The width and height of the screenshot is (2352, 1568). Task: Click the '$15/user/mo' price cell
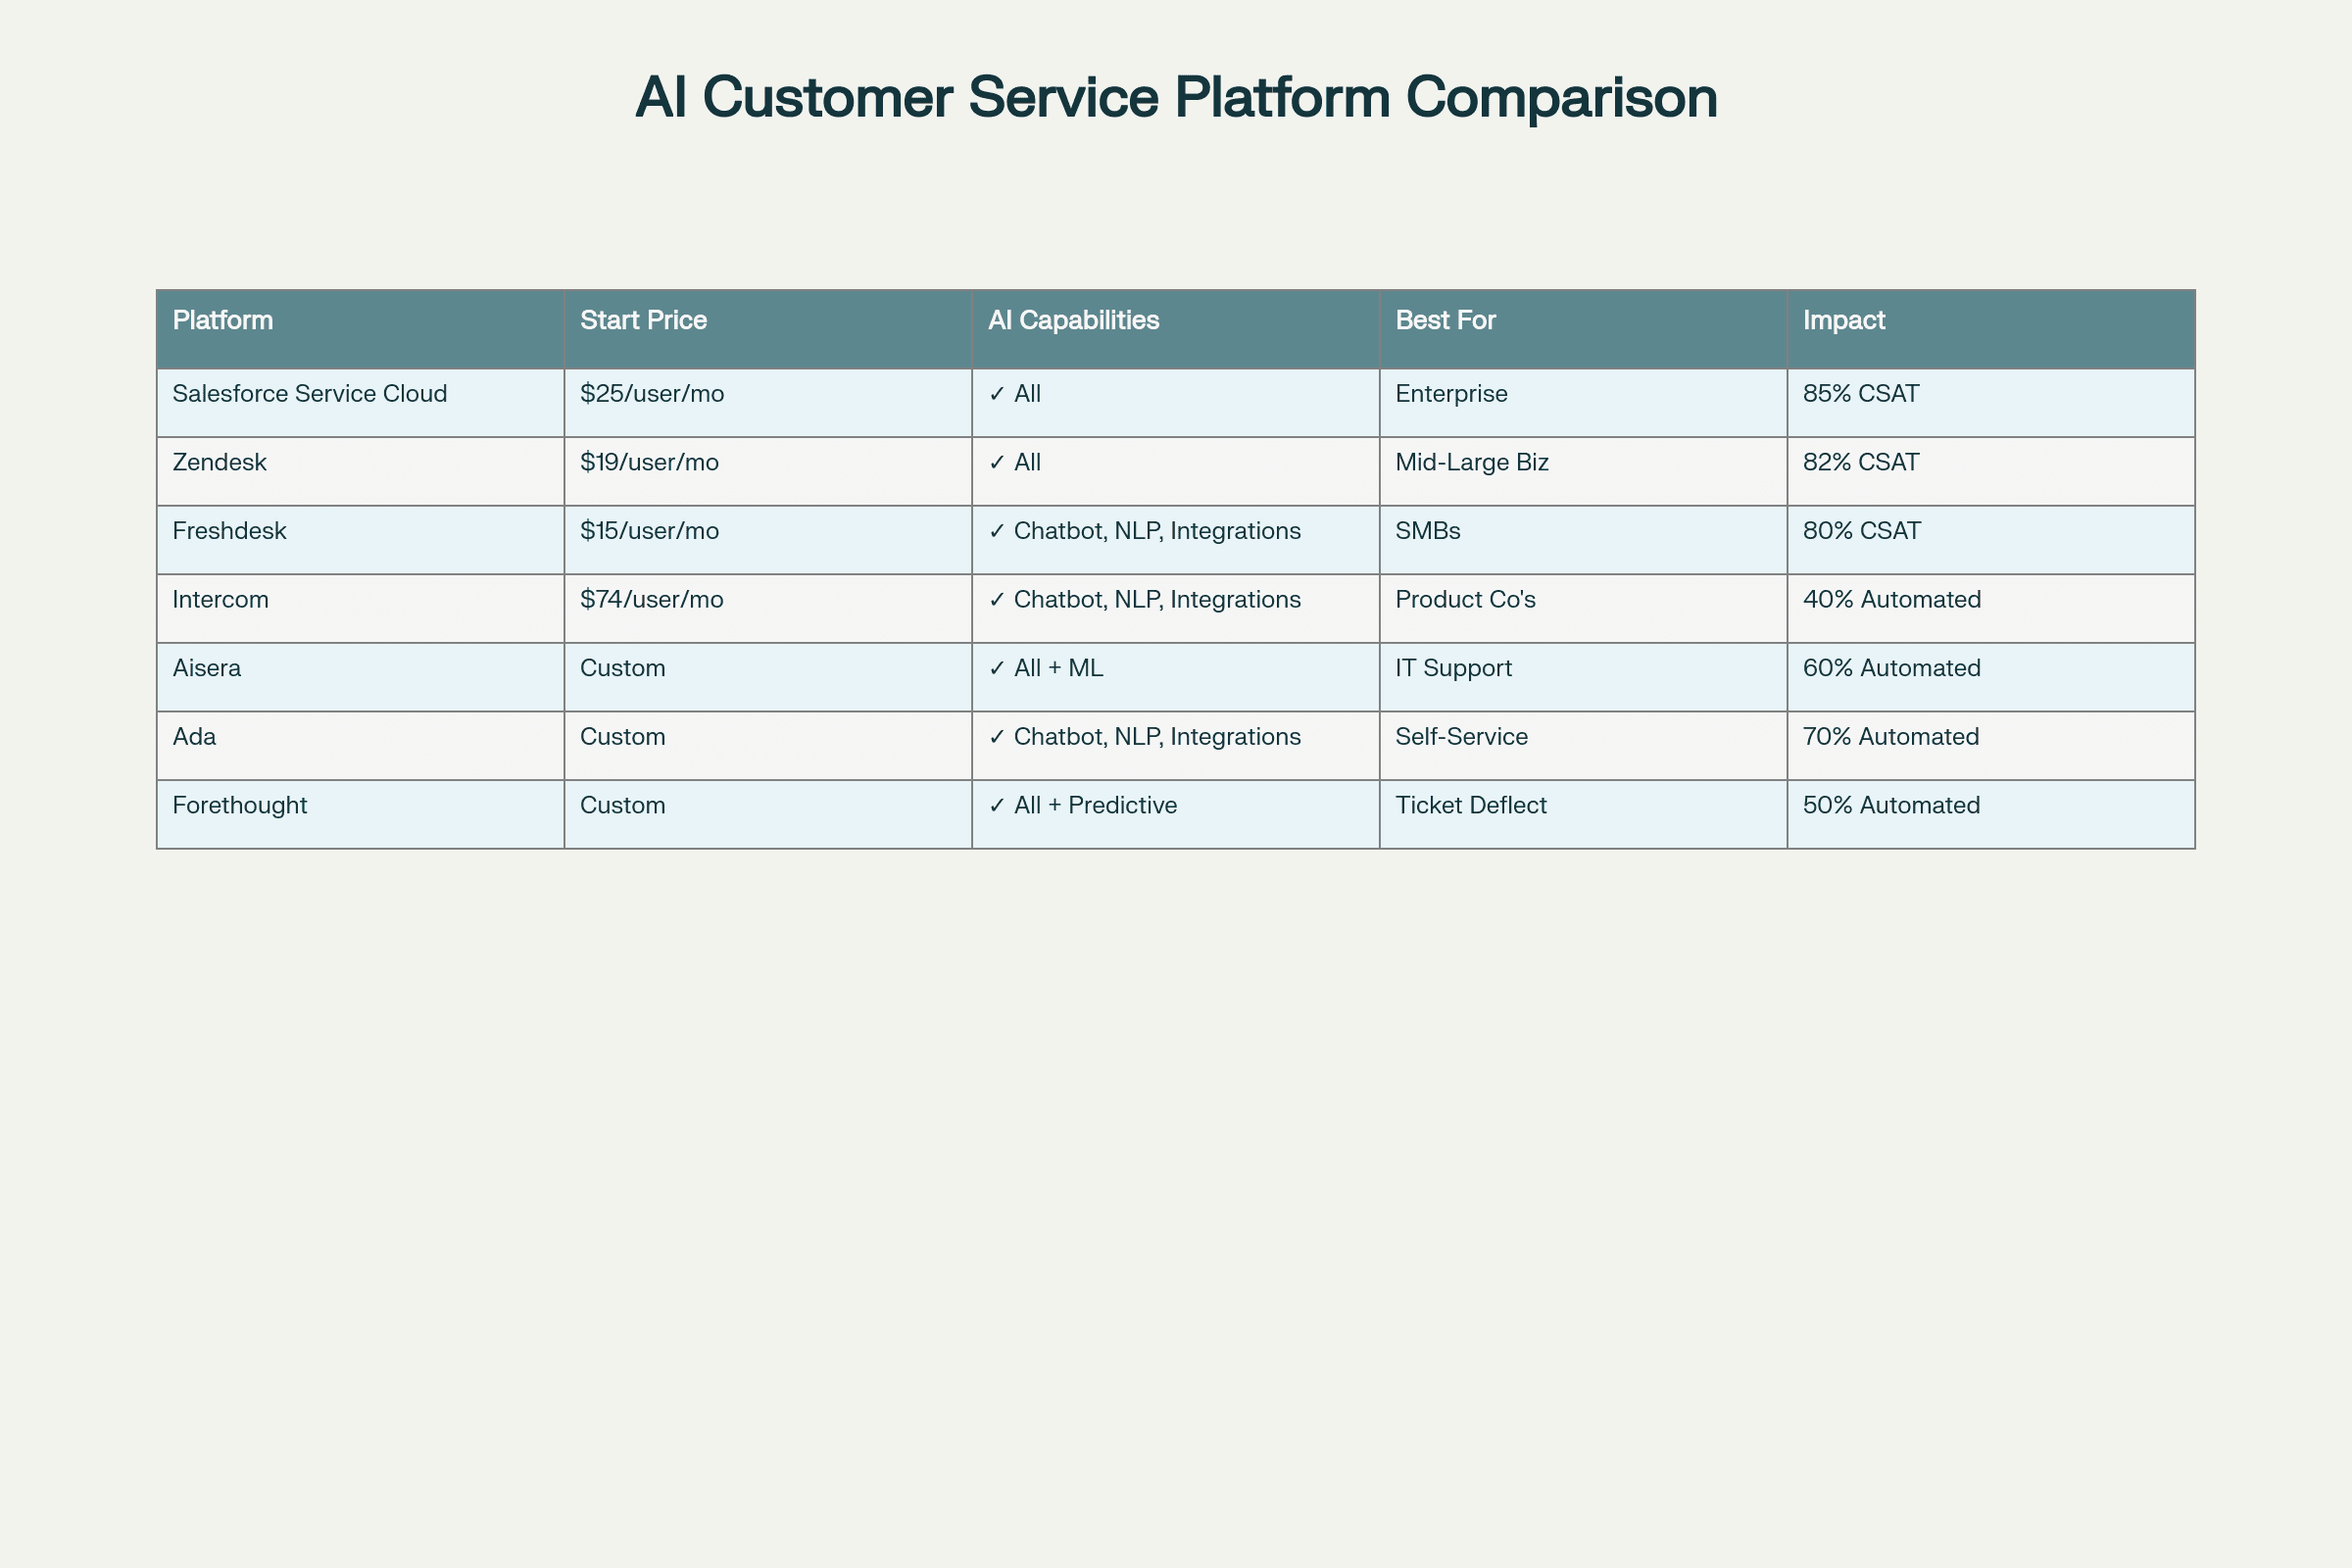768,540
